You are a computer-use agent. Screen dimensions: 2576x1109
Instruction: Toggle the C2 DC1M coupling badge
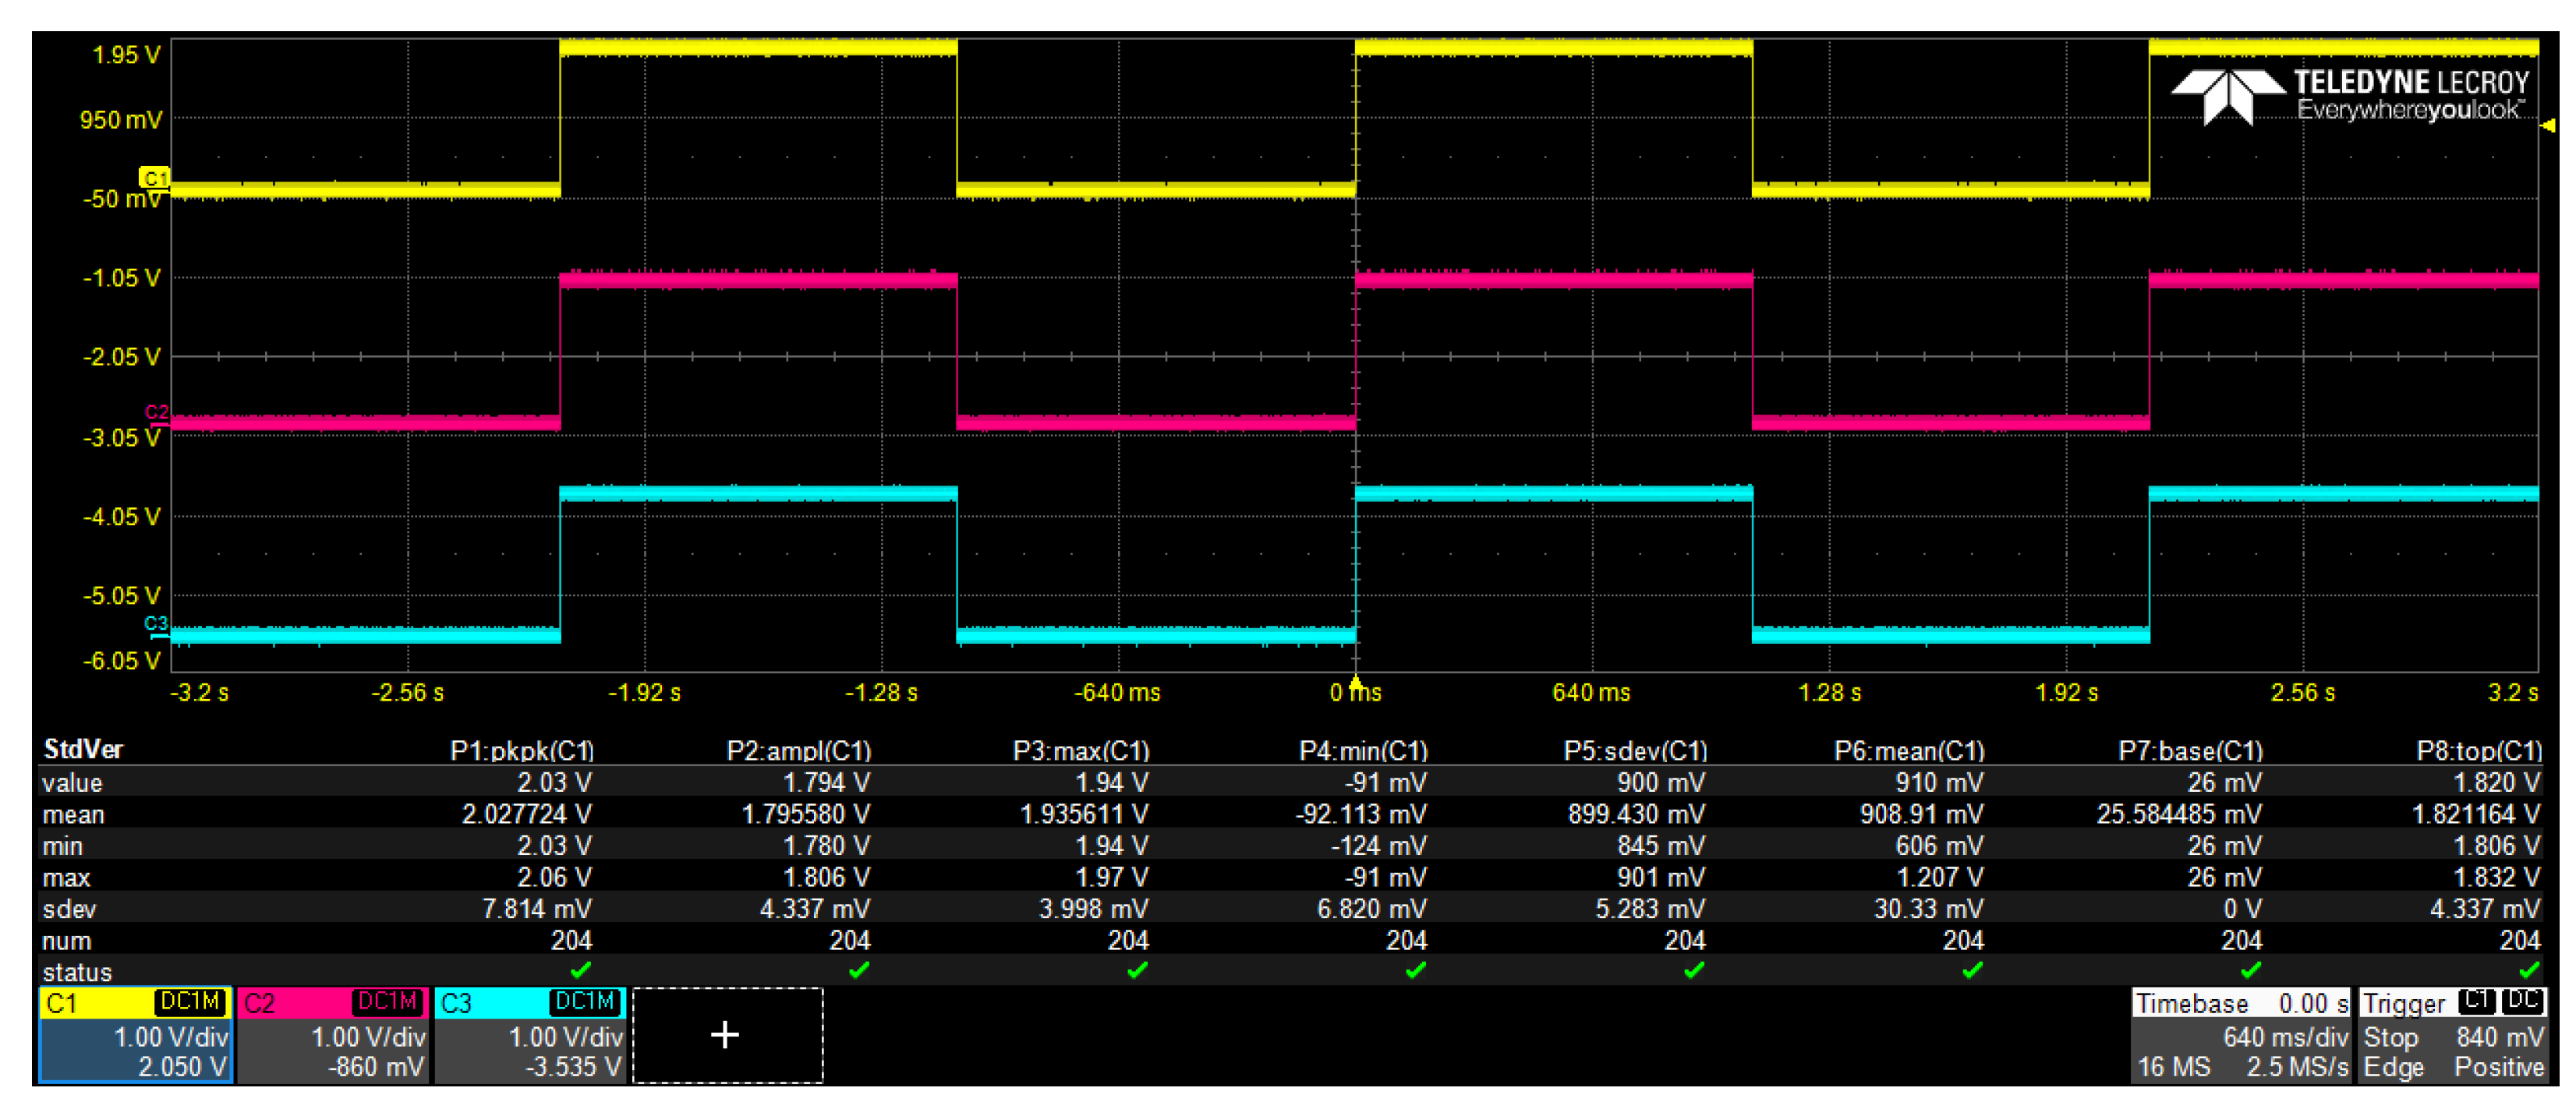click(x=387, y=1002)
